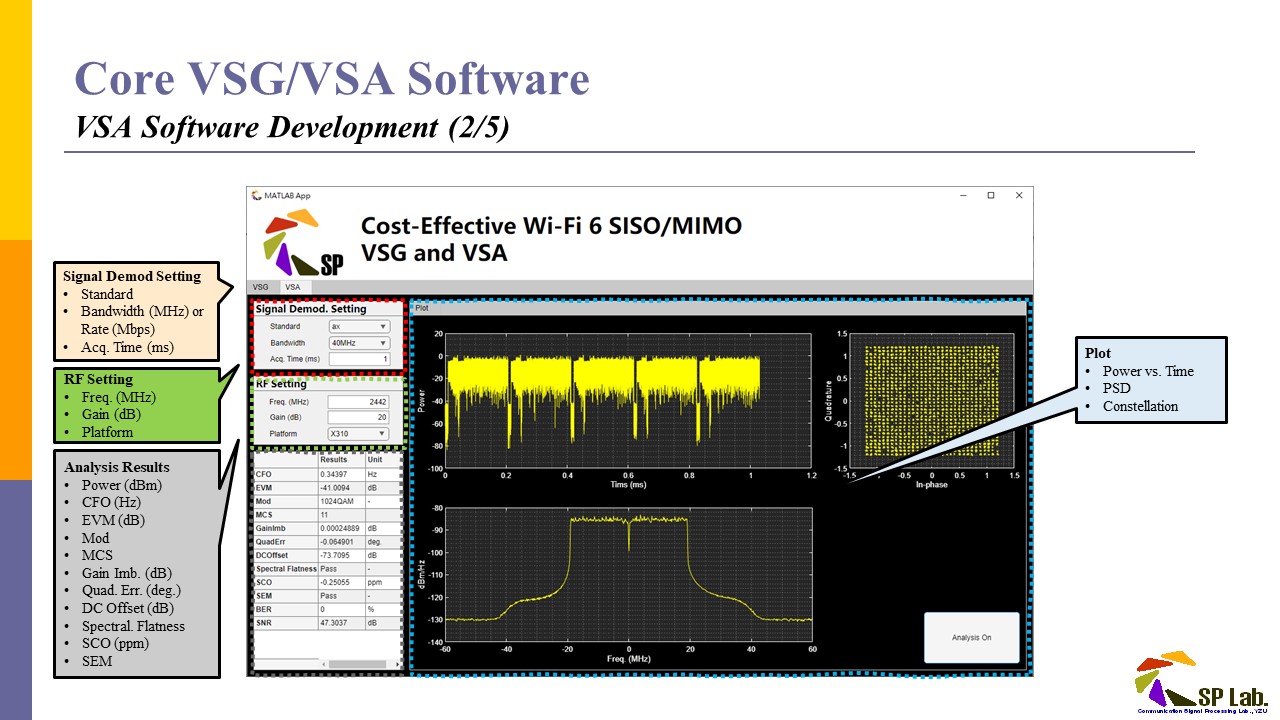Screen dimensions: 1280x720
Task: Click the MCS value 11
Action: (x=341, y=515)
